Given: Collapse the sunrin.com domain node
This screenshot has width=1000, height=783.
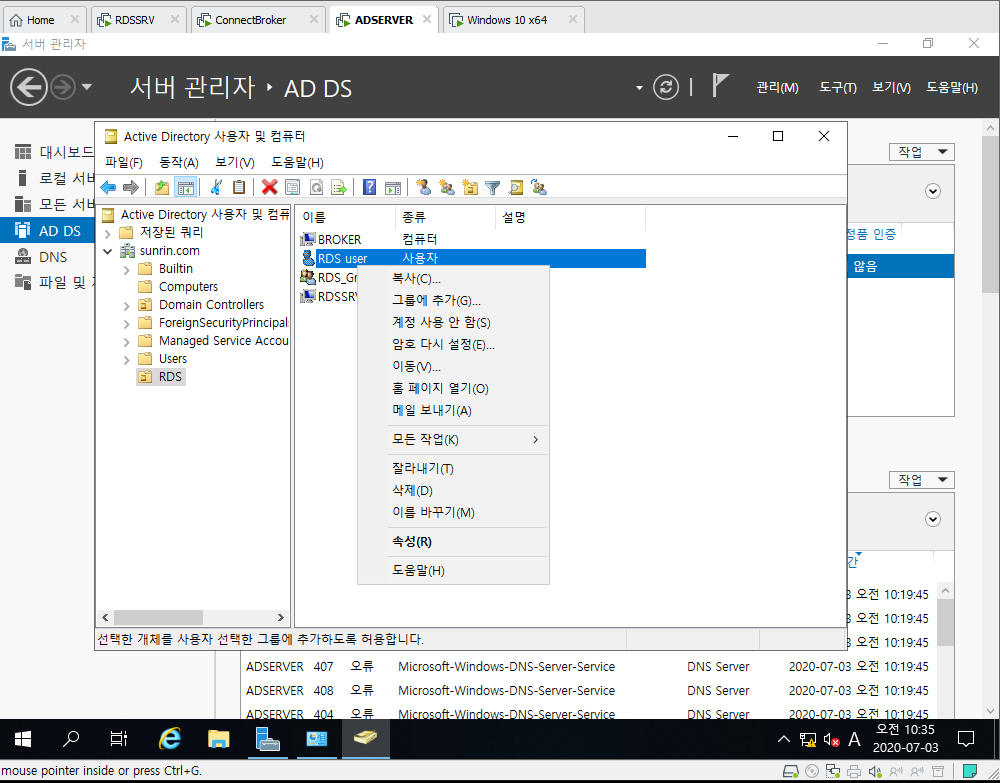Looking at the screenshot, I should click(x=108, y=251).
